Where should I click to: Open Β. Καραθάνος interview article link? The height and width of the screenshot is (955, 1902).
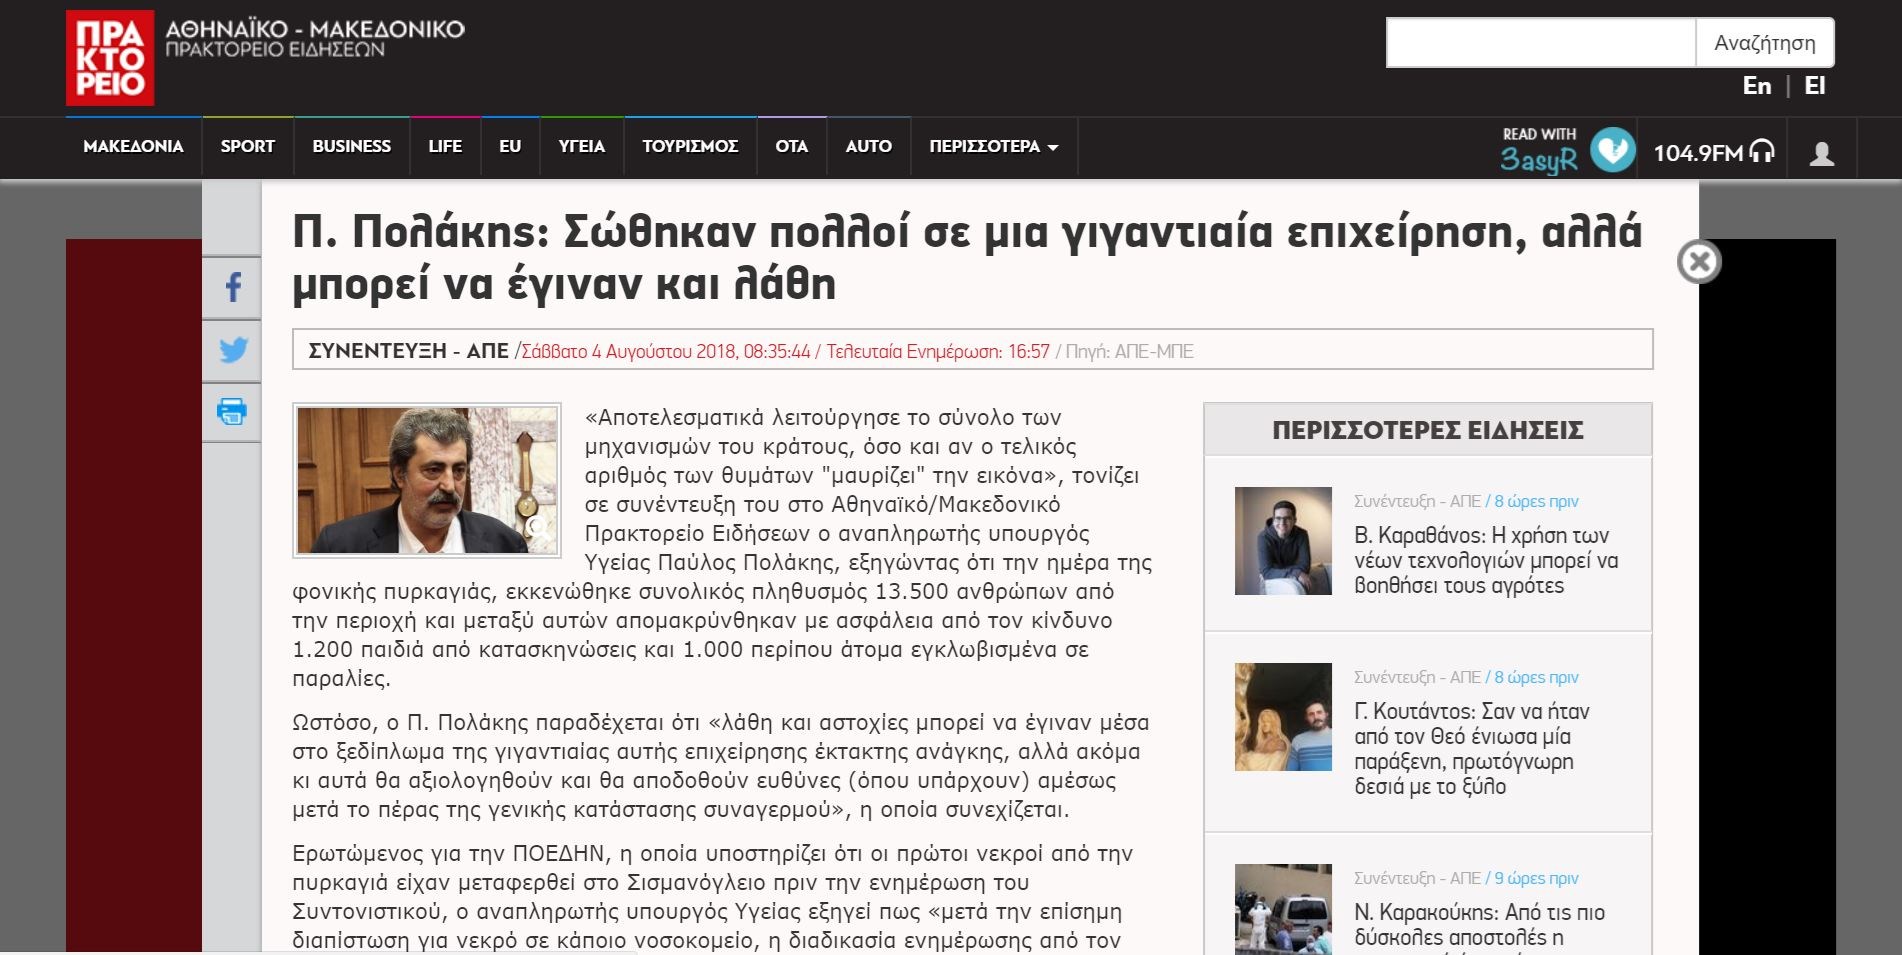pyautogui.click(x=1485, y=560)
